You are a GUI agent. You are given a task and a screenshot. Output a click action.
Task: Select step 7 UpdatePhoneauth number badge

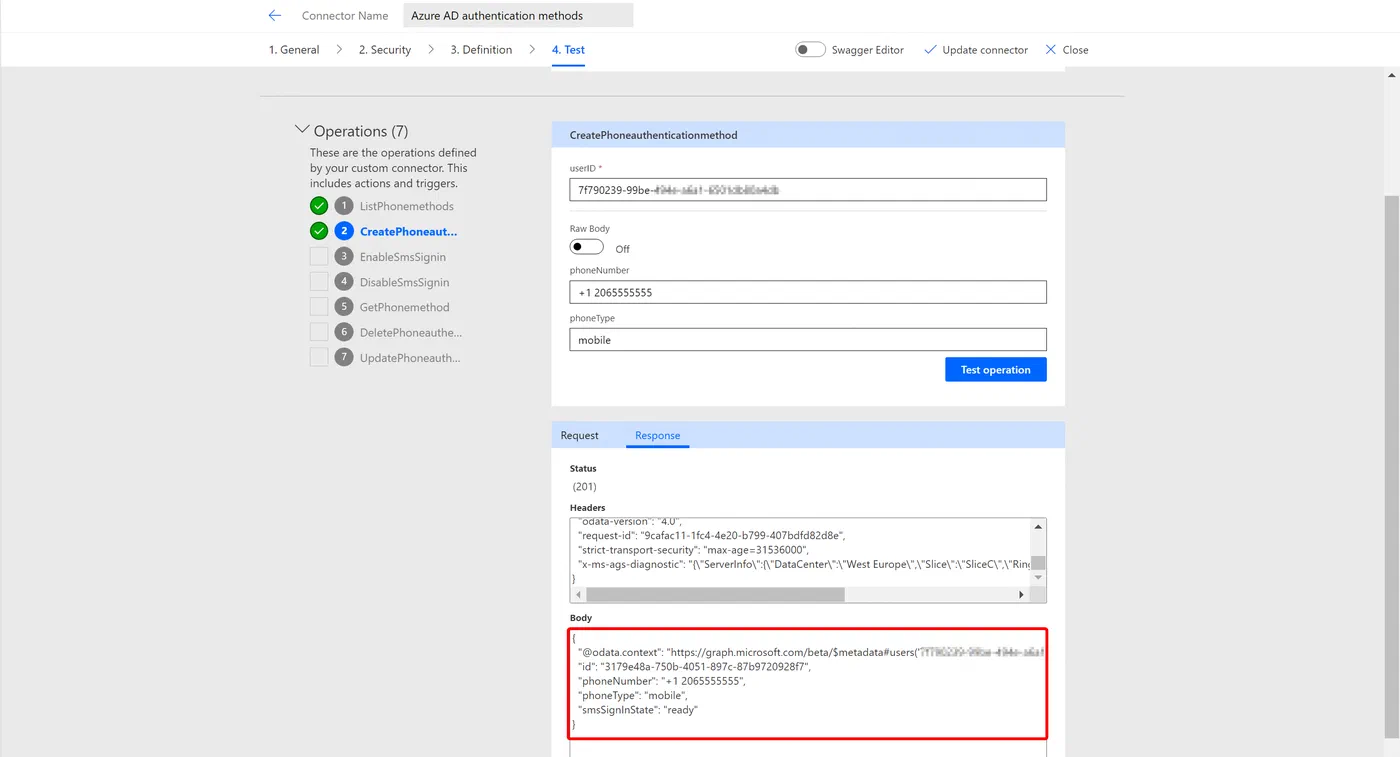(344, 357)
